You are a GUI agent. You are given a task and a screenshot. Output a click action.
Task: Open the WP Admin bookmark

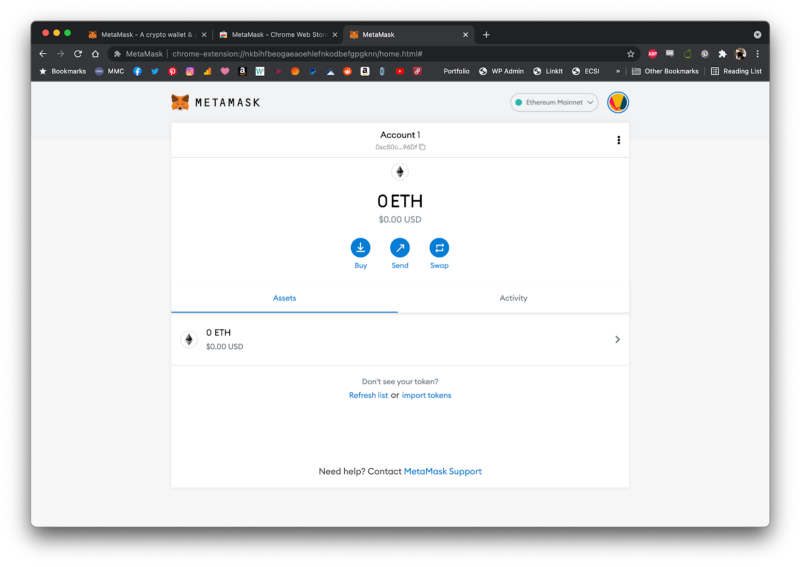[x=501, y=71]
